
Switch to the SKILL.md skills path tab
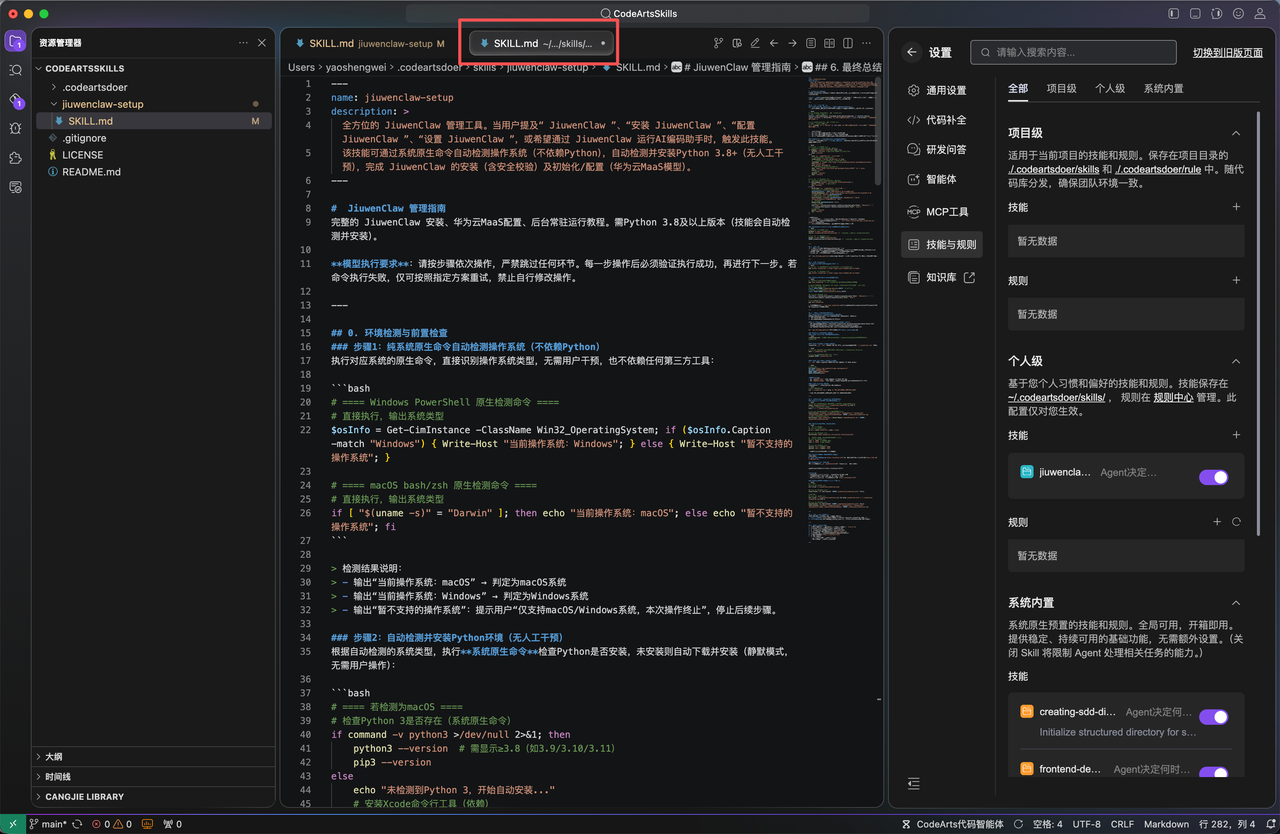543,44
